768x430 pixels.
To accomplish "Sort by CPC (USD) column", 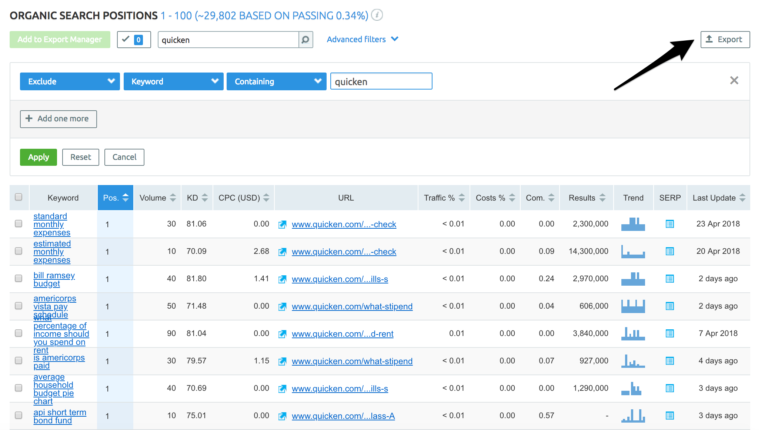I will click(244, 198).
